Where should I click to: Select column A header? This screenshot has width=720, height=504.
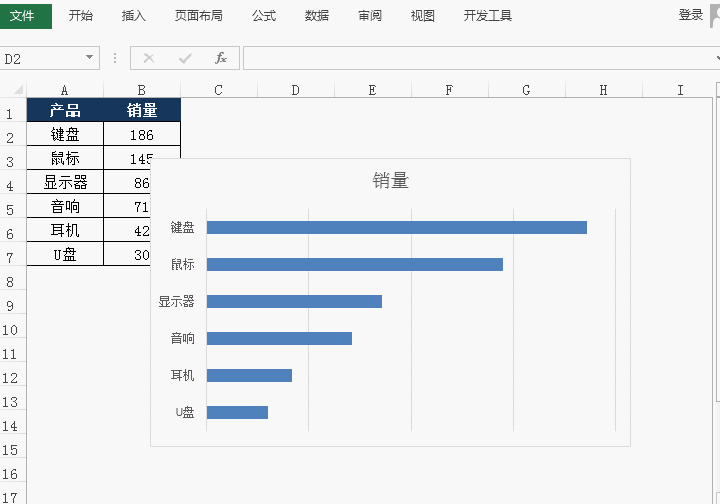[65, 90]
